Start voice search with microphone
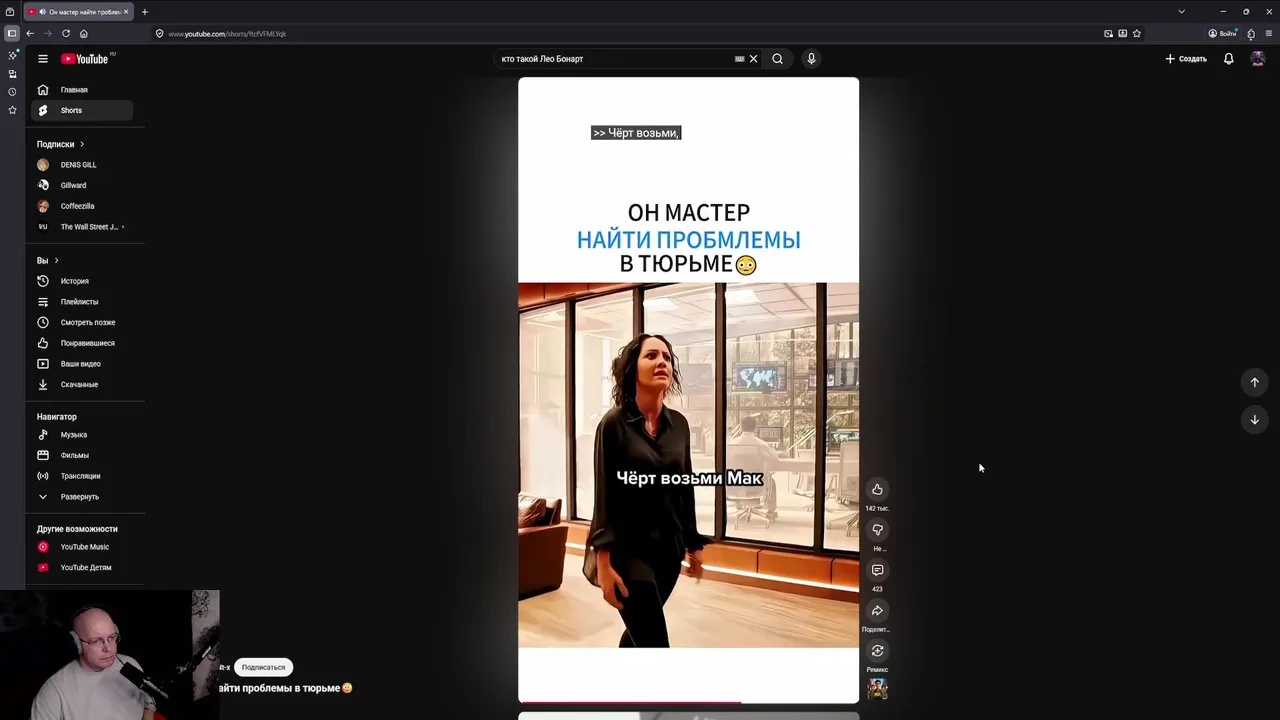The width and height of the screenshot is (1280, 720). point(811,59)
